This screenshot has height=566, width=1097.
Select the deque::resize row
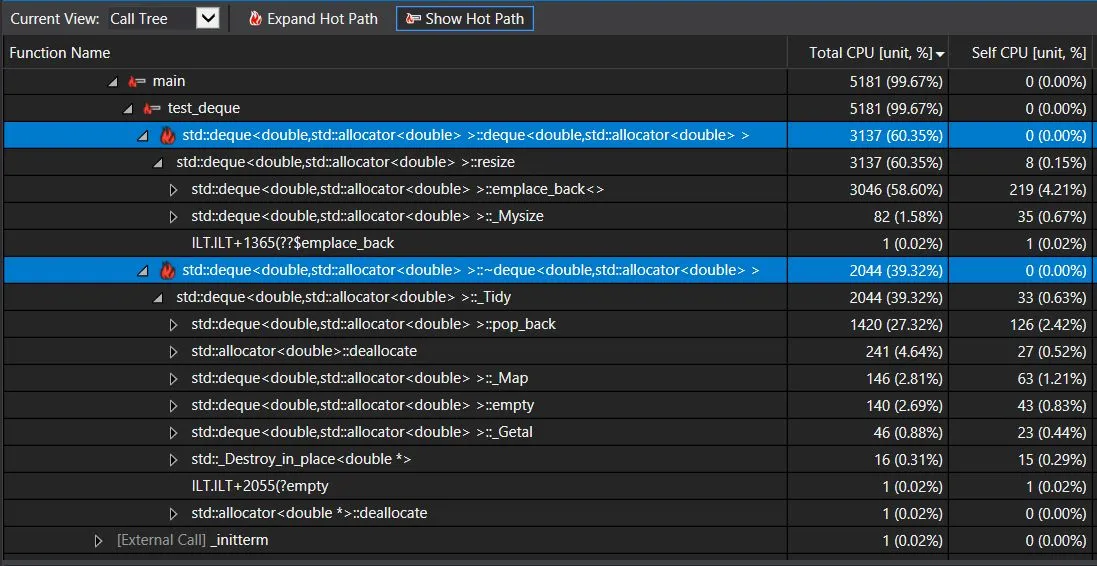(548, 162)
